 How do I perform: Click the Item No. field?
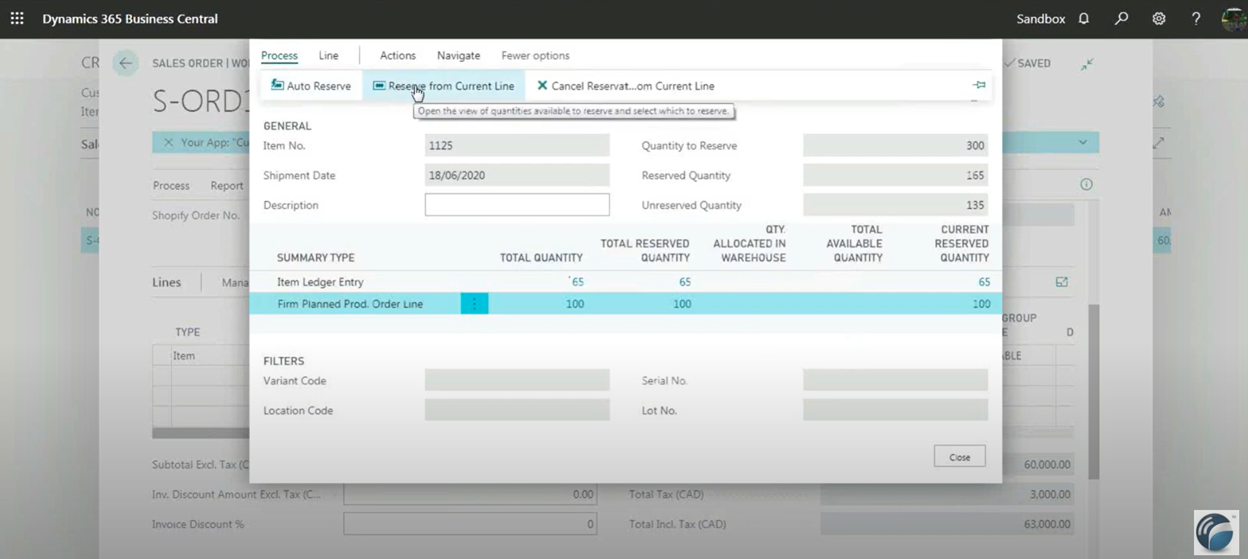click(x=517, y=145)
